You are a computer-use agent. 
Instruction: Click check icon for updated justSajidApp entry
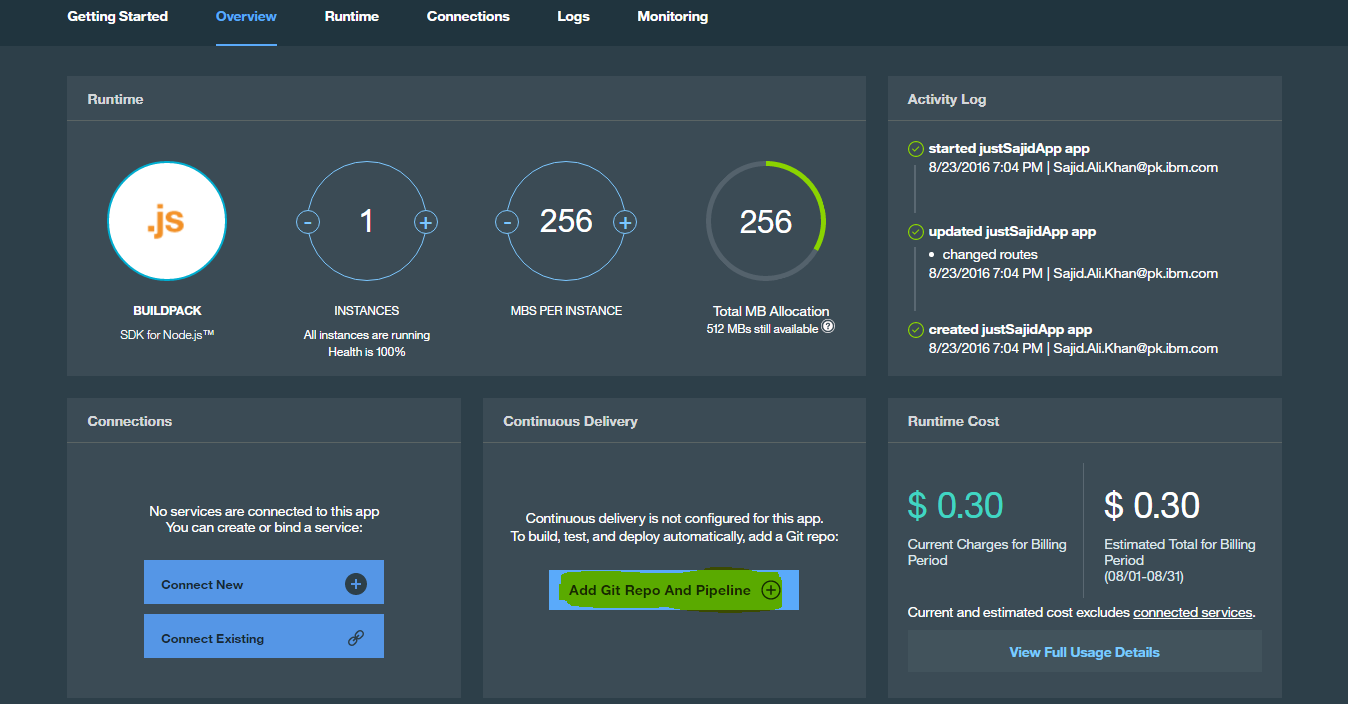click(915, 232)
